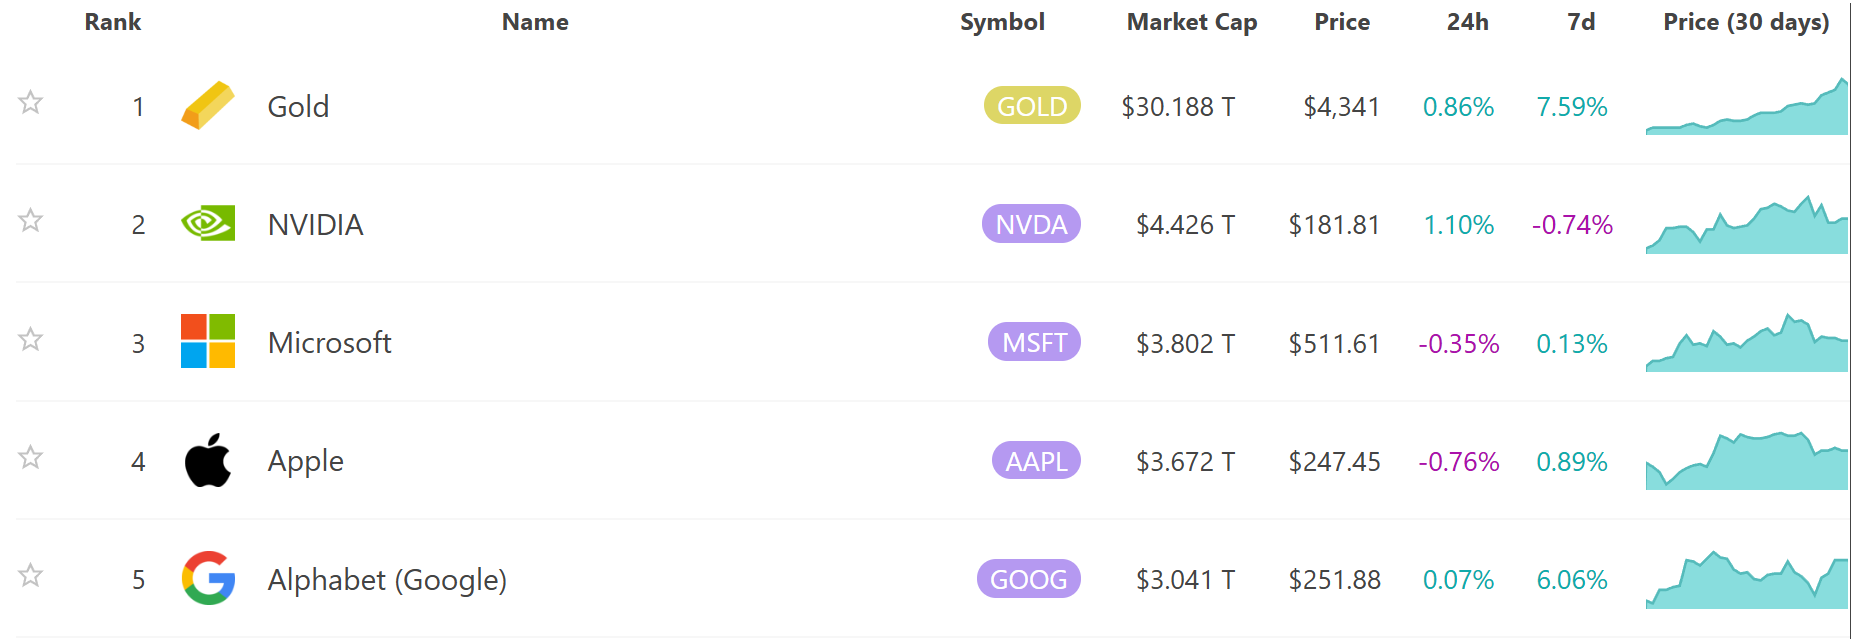Click the yellow GOLD symbol badge
The height and width of the screenshot is (639, 1852).
point(1032,106)
